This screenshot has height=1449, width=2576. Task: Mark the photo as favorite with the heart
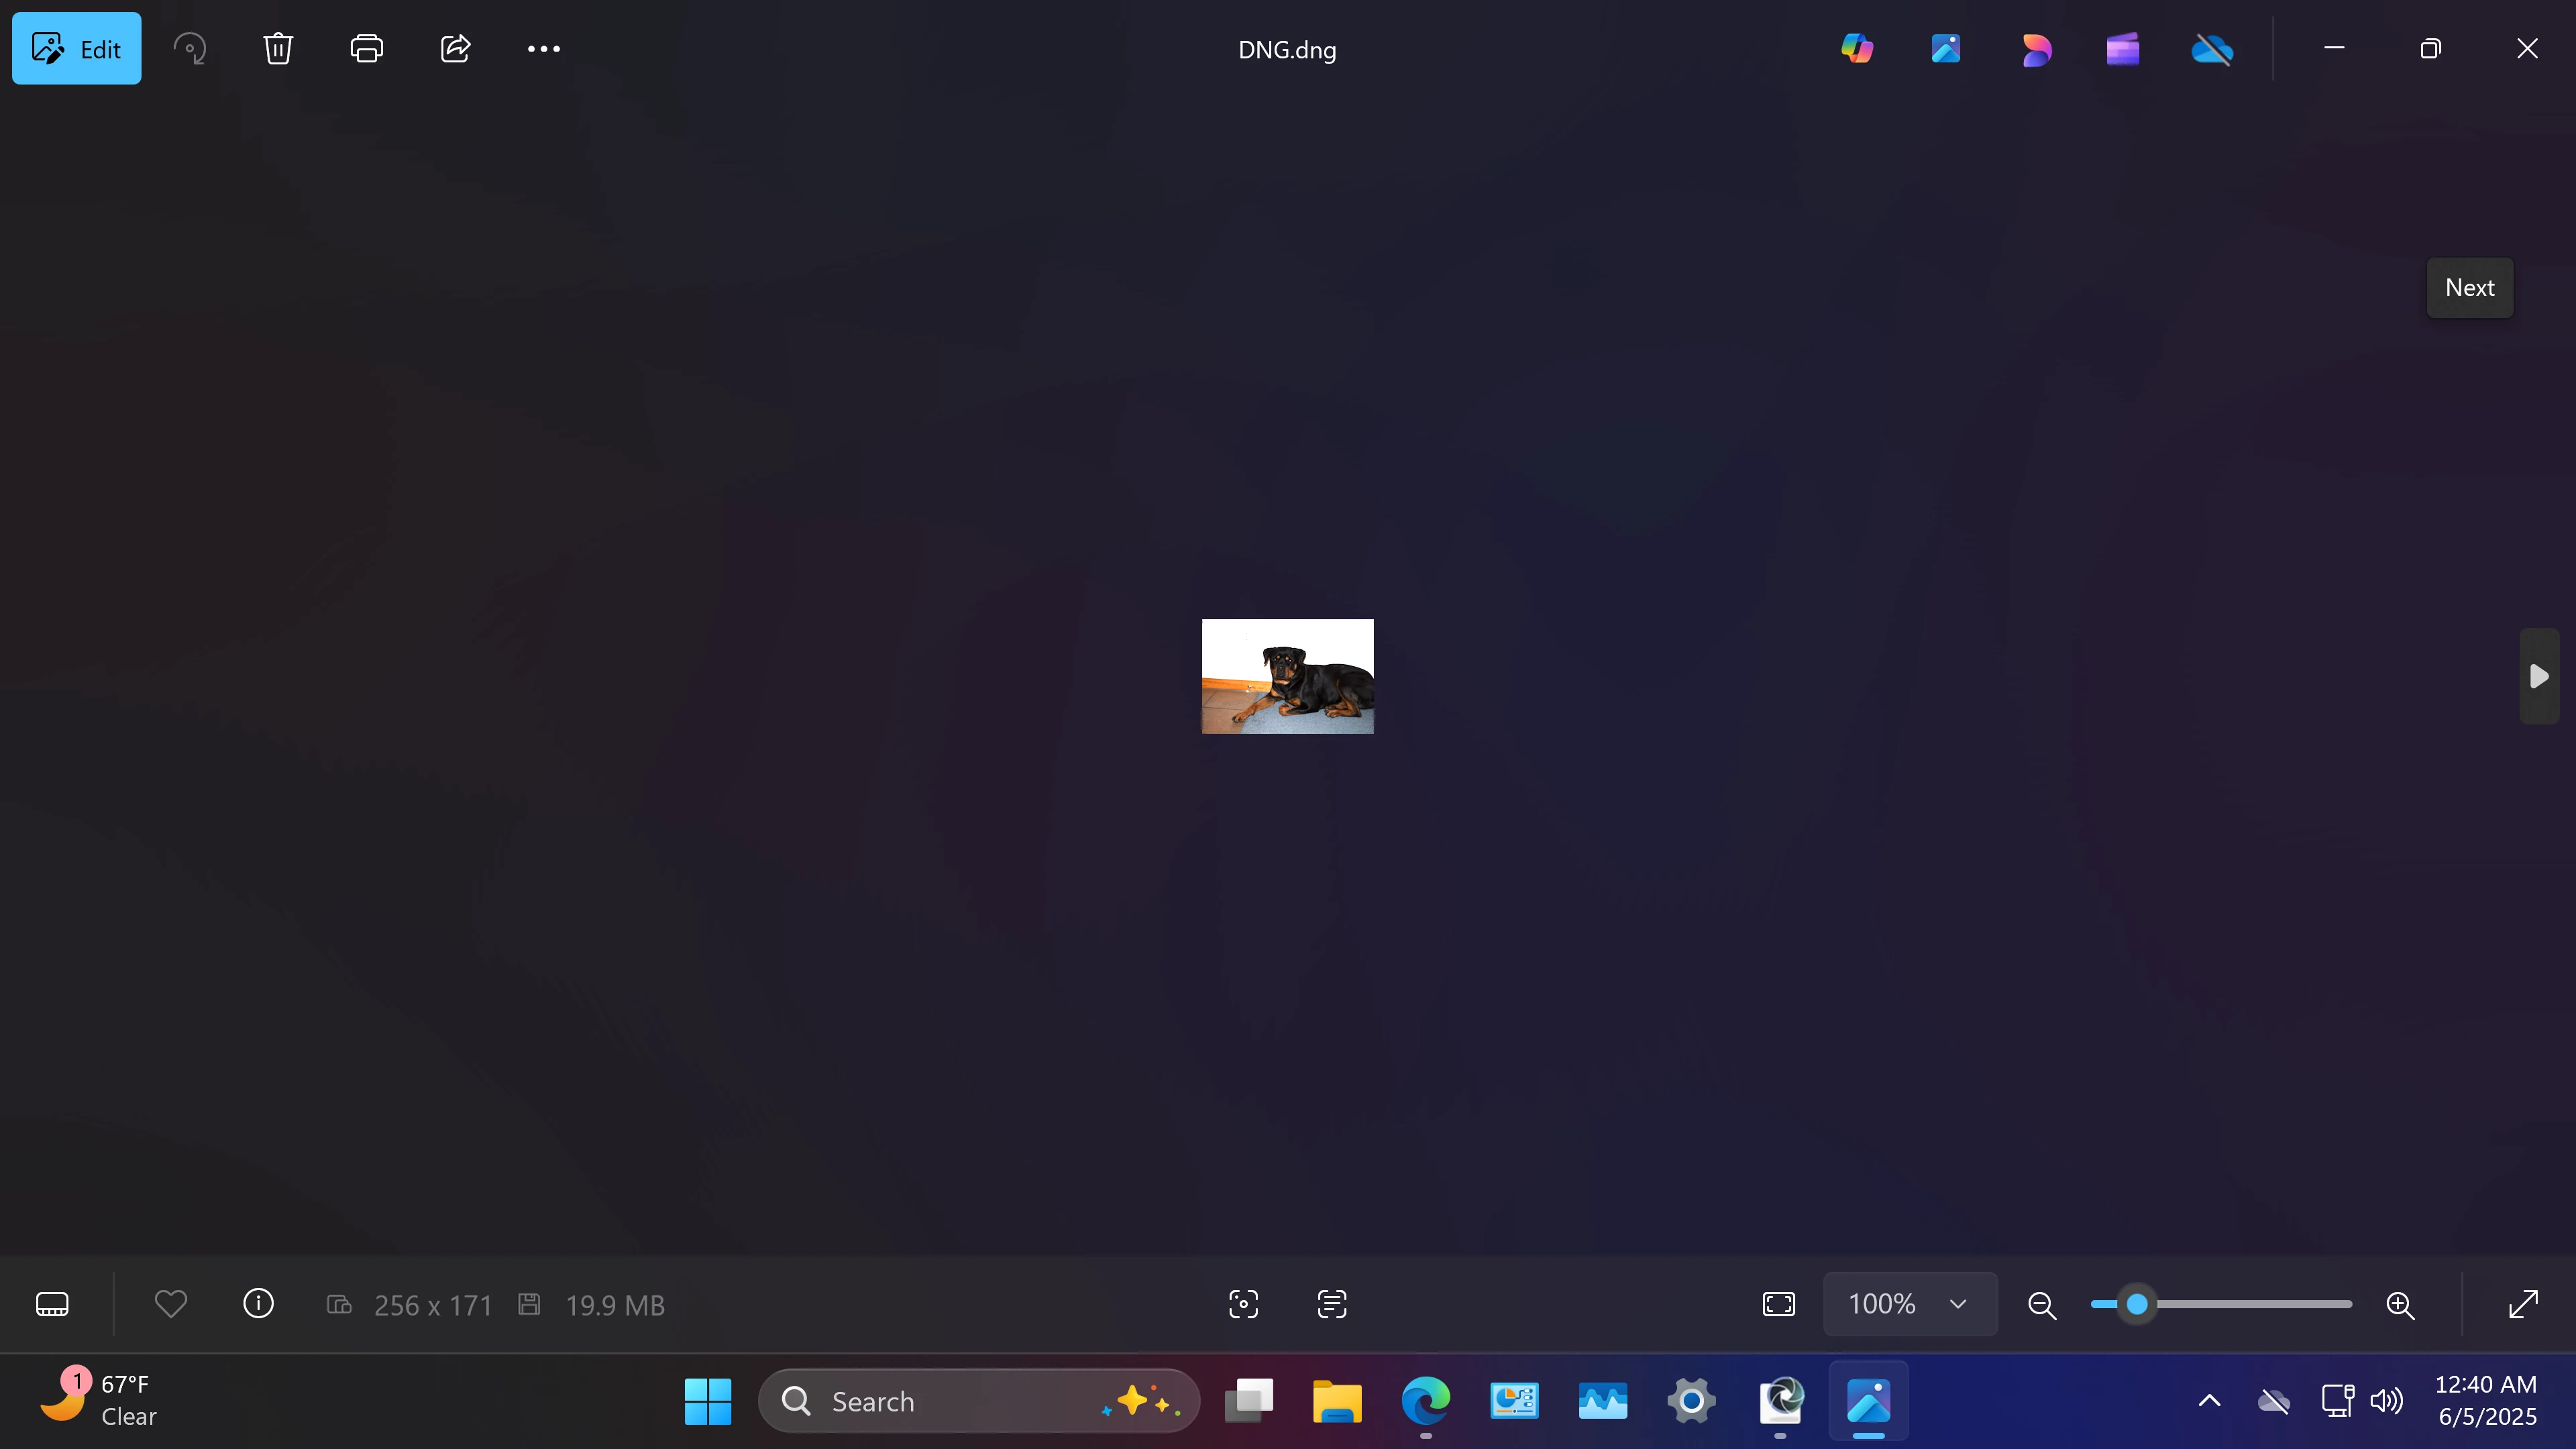[x=171, y=1304]
